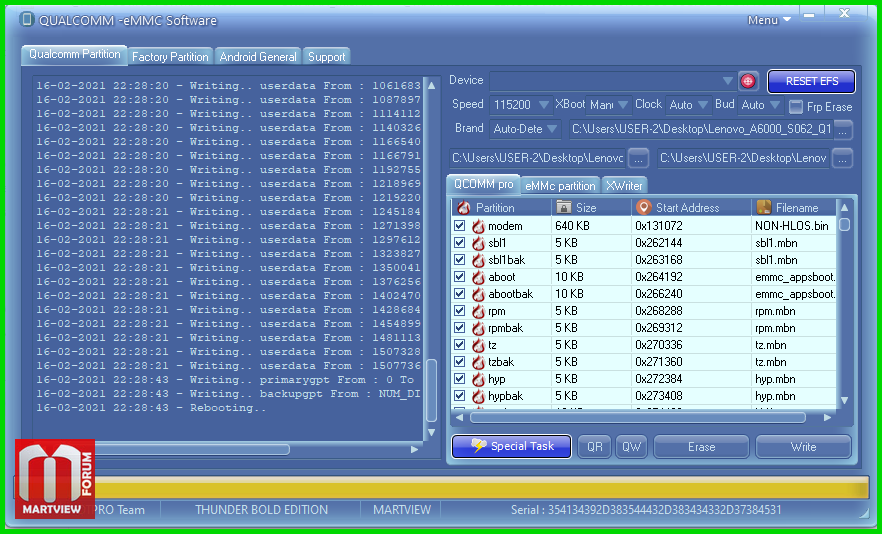The image size is (882, 534).
Task: Uncheck the tz partition checkbox
Action: point(460,344)
